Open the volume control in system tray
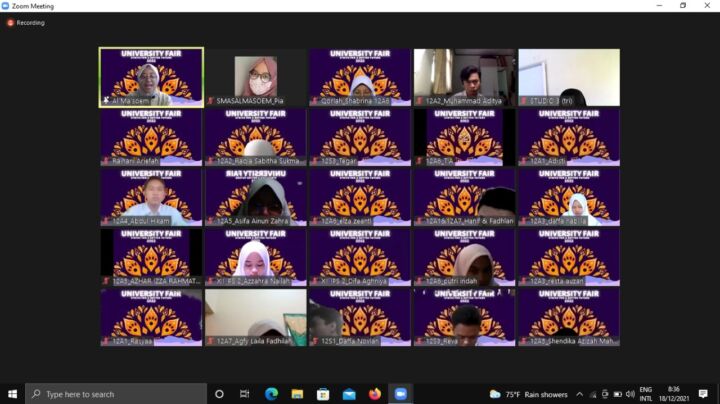The height and width of the screenshot is (404, 720). (629, 394)
